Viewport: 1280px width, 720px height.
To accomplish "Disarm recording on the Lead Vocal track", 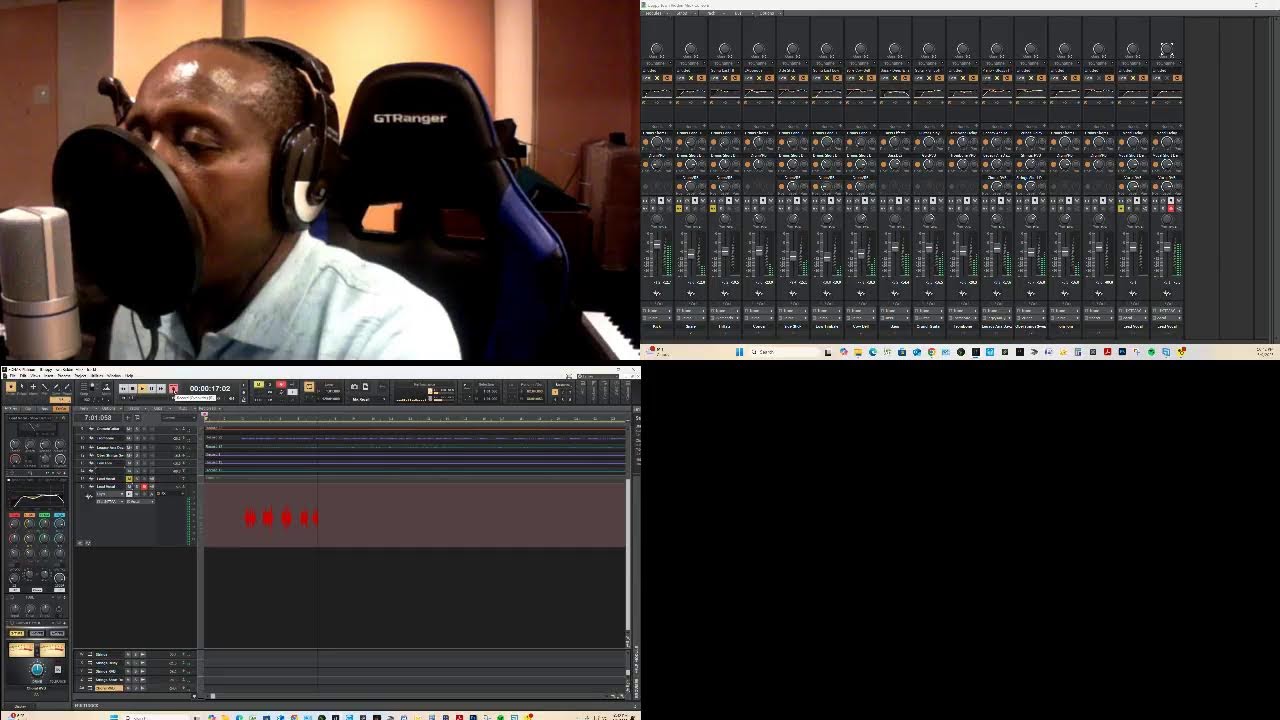I will (144, 486).
